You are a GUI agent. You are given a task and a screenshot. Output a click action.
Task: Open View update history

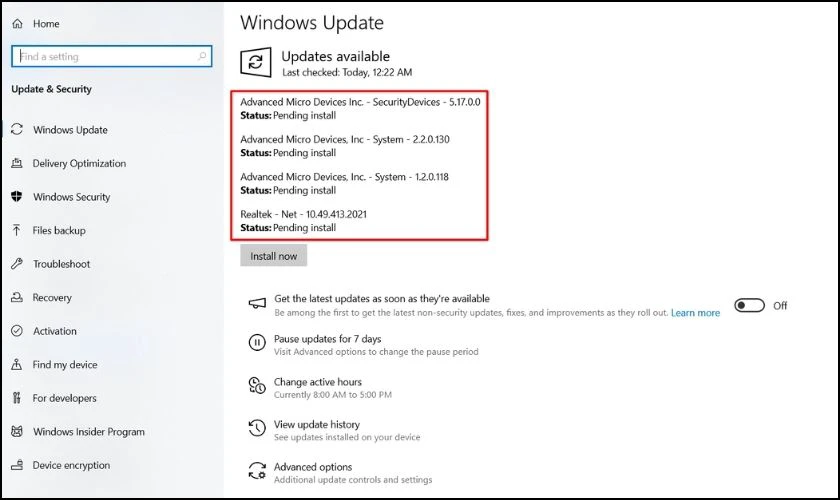pyautogui.click(x=317, y=424)
